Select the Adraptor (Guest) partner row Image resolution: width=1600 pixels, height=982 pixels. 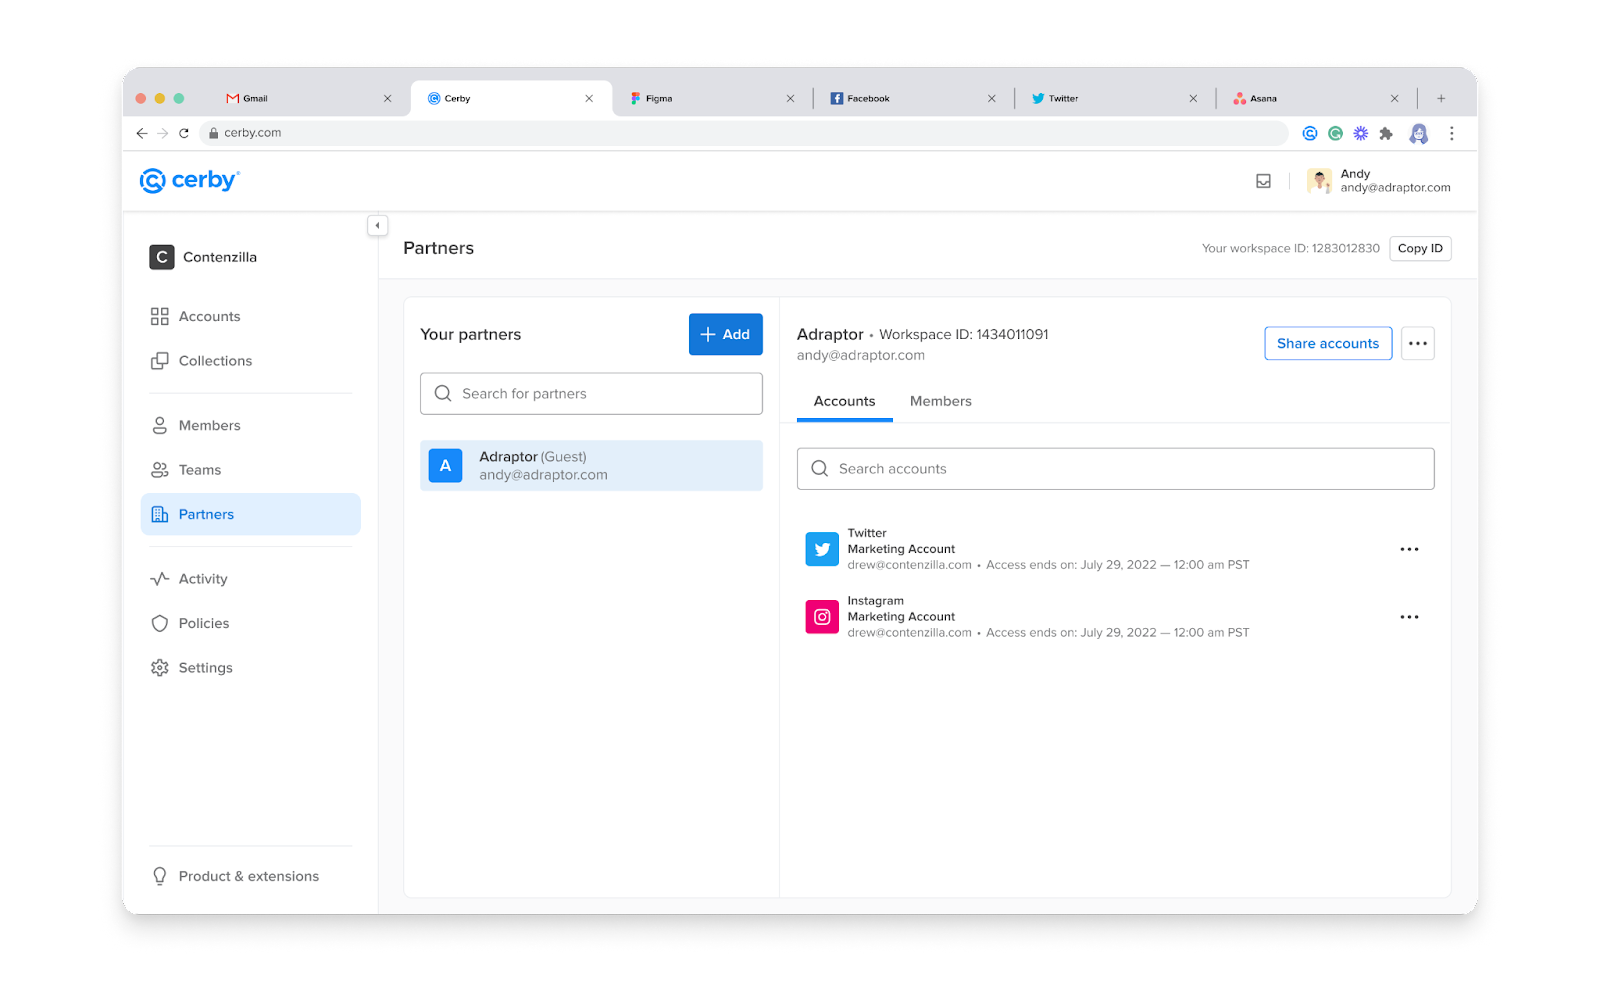tap(591, 466)
